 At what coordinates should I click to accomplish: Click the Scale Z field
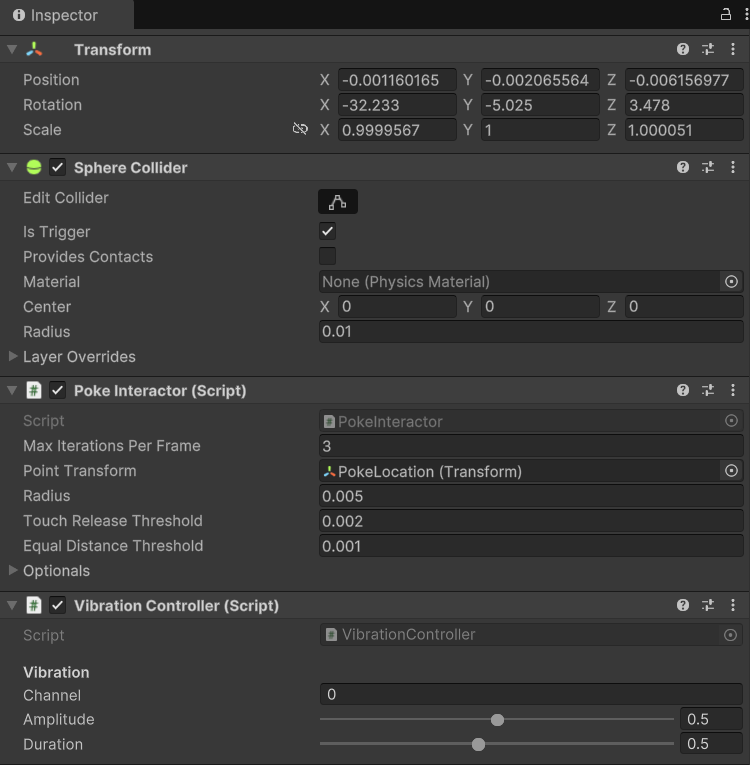click(684, 130)
